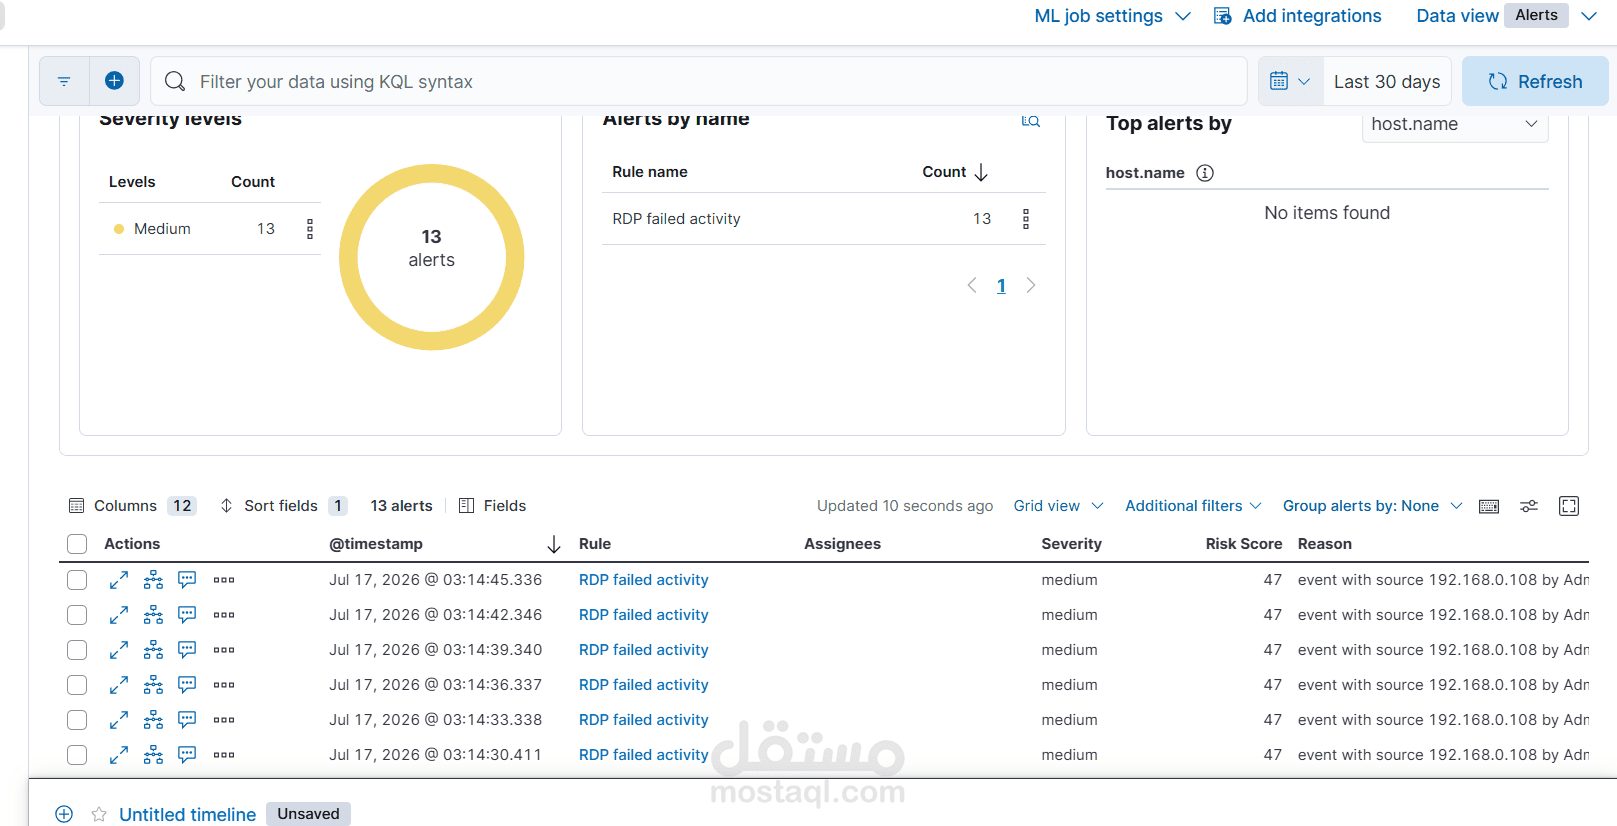Analyze event for 03:14:42.346 alert
The height and width of the screenshot is (826, 1617).
click(x=153, y=615)
